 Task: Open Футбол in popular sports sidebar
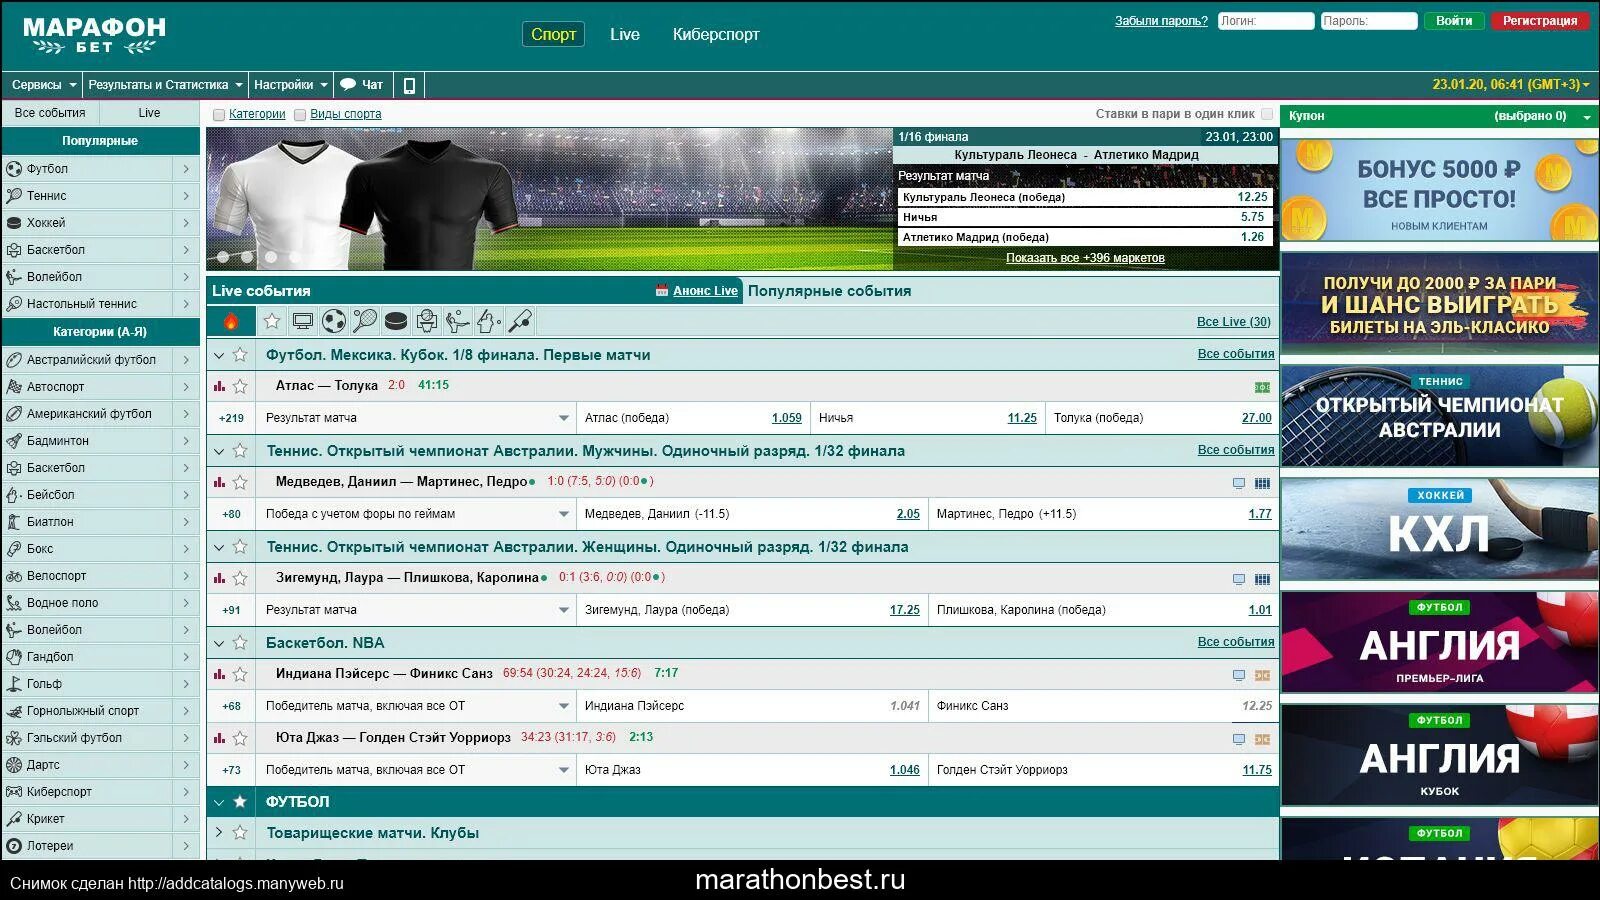(100, 169)
